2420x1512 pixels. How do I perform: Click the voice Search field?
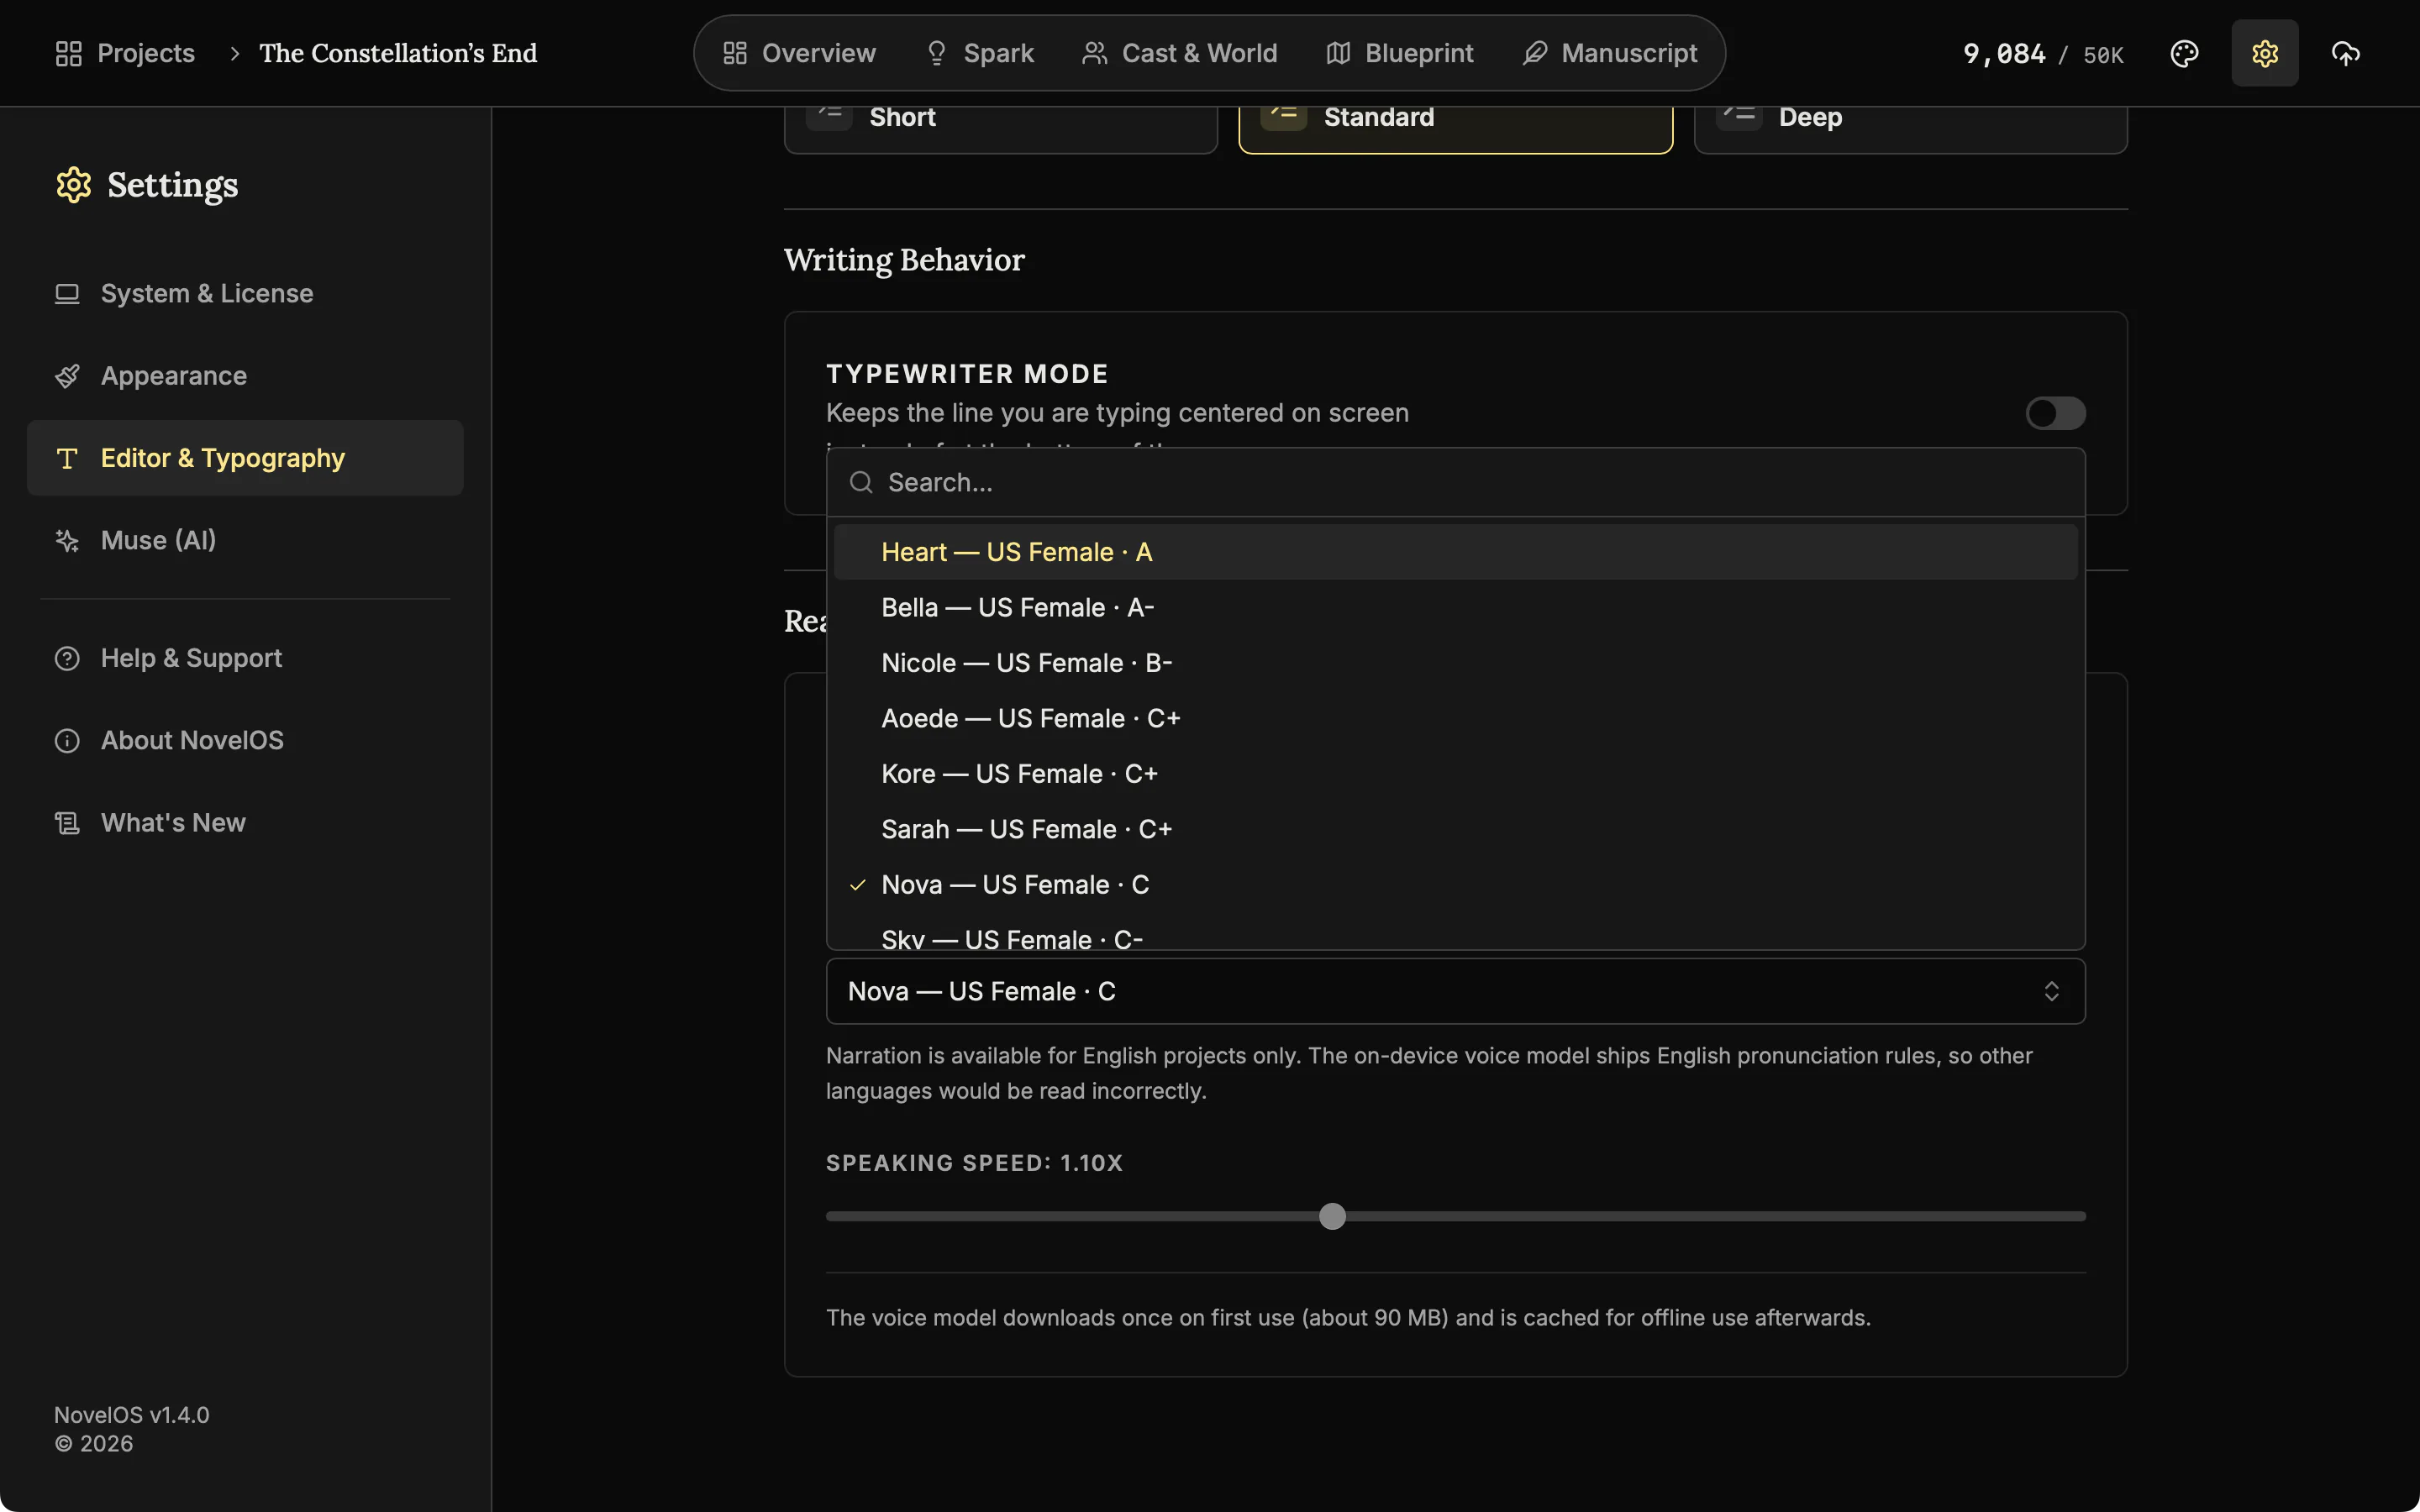[1455, 483]
